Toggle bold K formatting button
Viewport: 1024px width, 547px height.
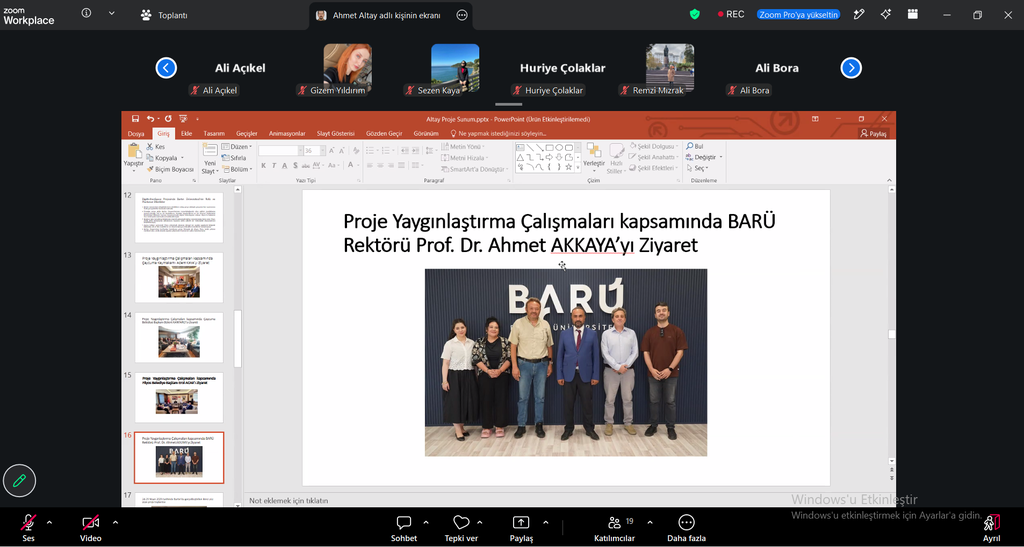(x=264, y=167)
